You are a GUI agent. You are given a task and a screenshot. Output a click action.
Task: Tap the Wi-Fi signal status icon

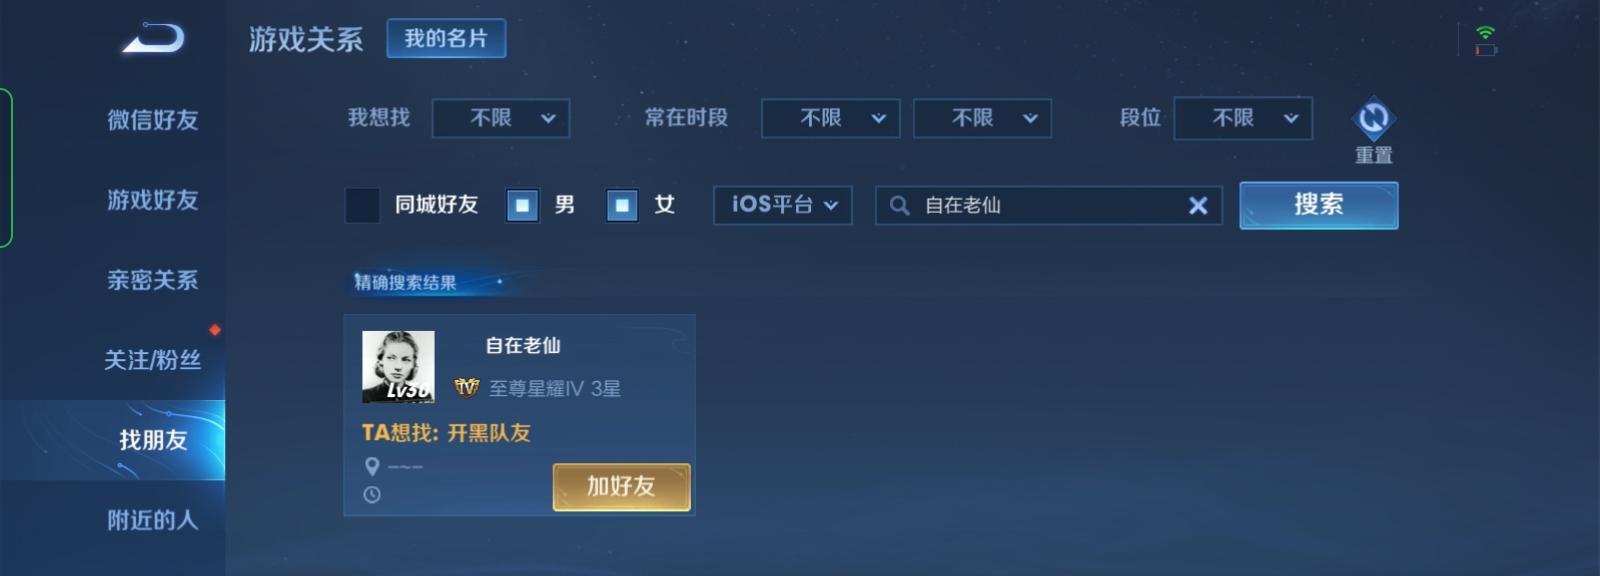click(x=1485, y=33)
